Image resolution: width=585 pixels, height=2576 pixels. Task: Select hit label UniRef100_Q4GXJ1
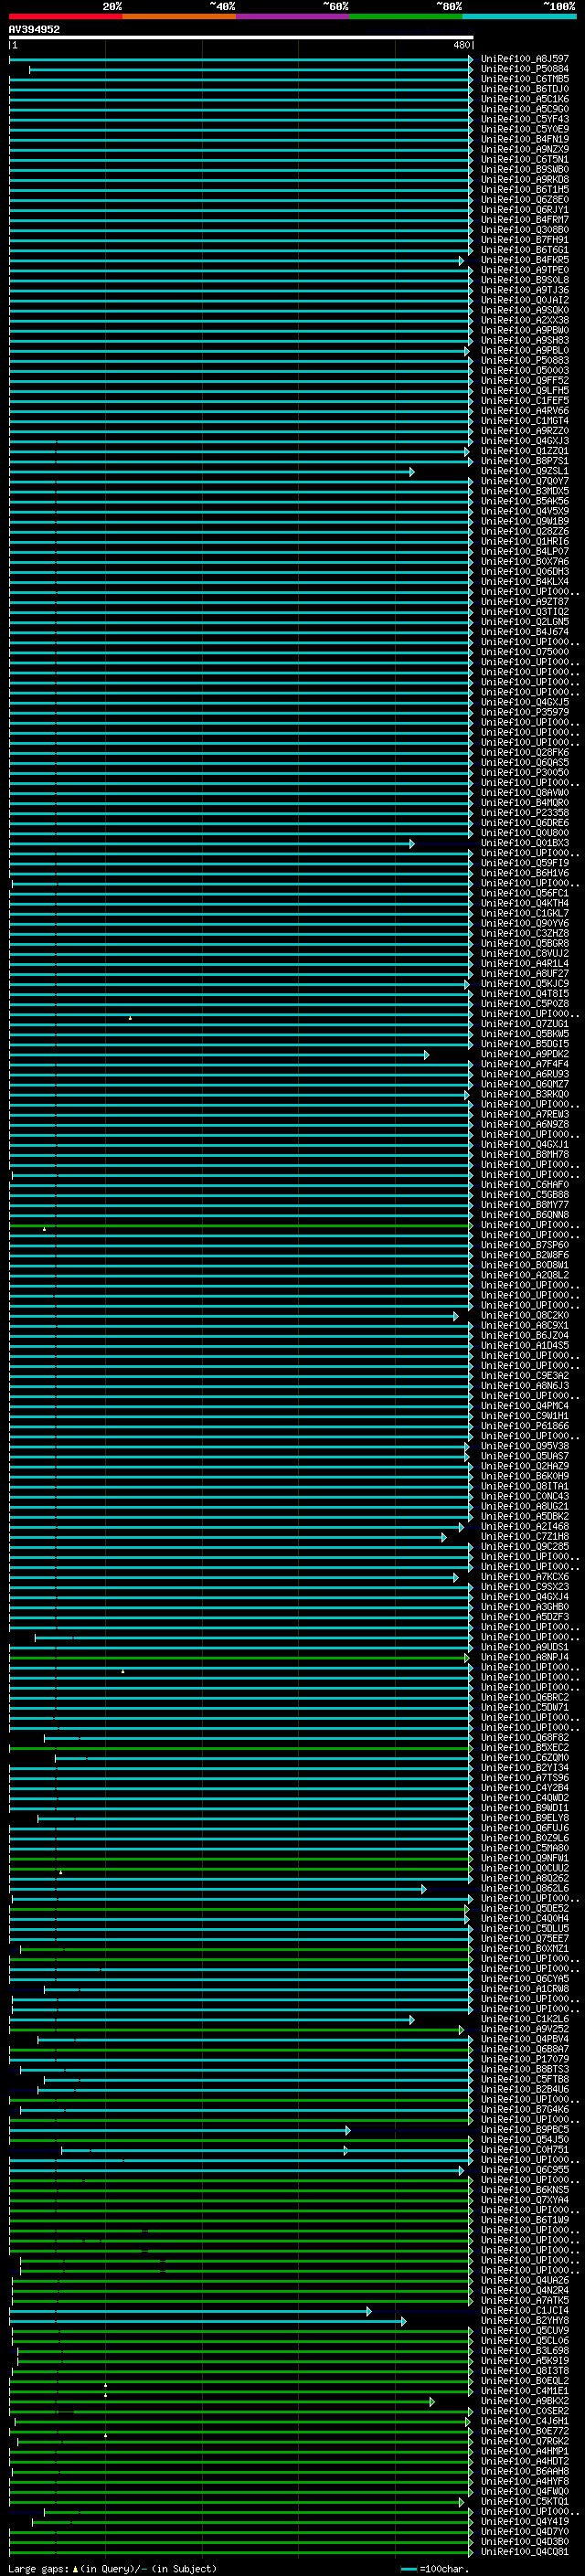(x=525, y=1144)
